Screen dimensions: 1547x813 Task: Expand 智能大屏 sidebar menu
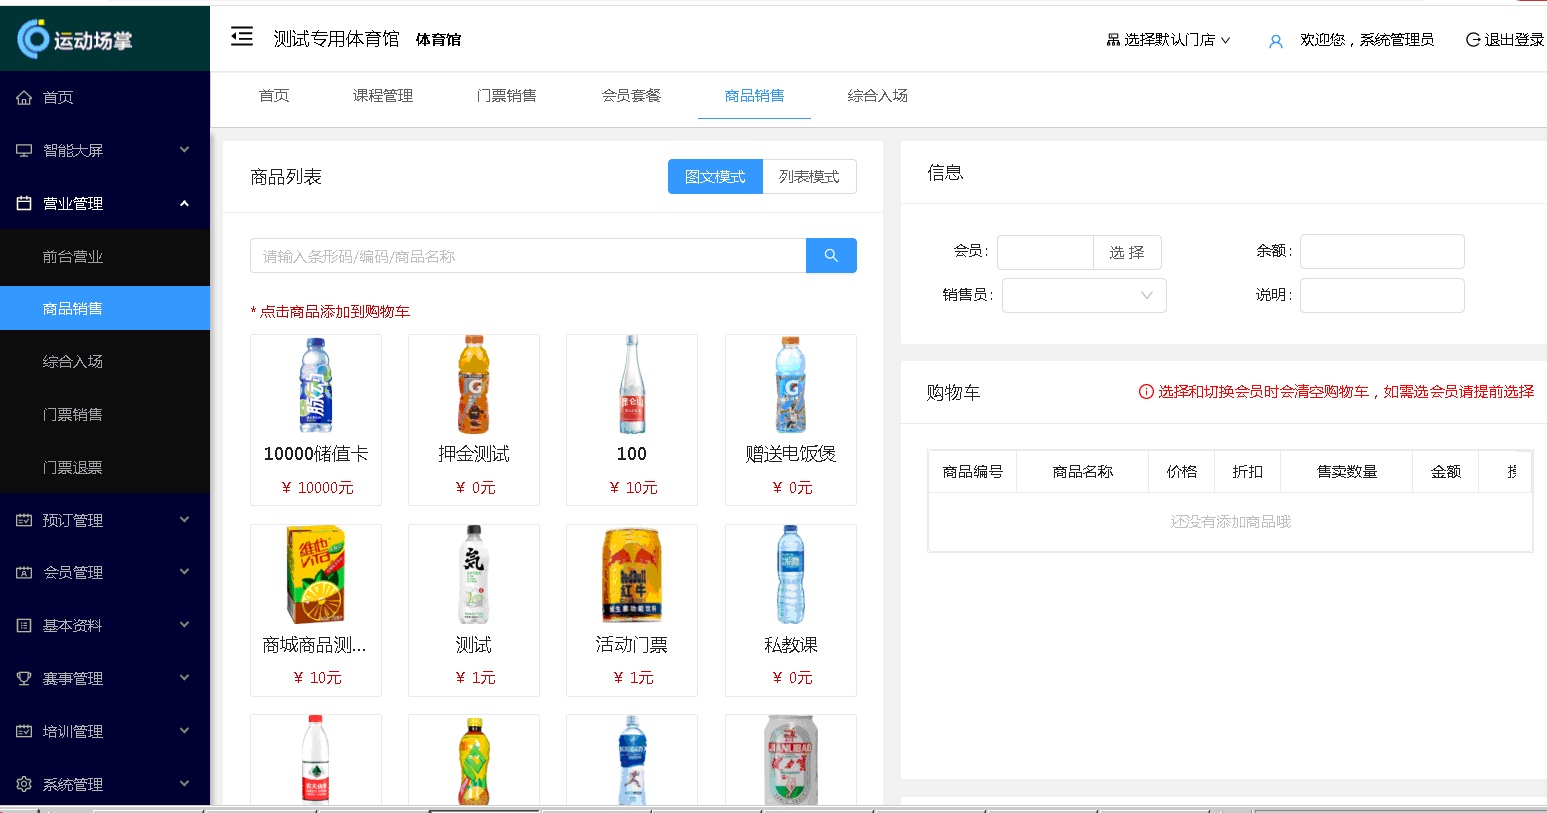click(x=105, y=150)
